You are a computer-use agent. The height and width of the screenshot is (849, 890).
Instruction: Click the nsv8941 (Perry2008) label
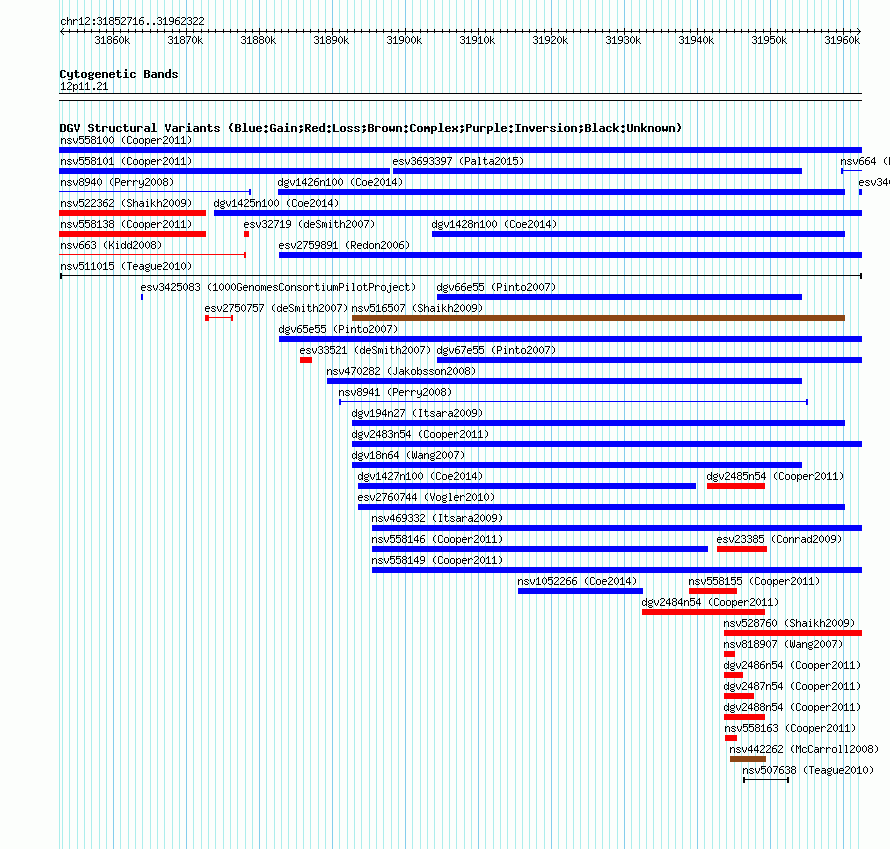click(395, 392)
